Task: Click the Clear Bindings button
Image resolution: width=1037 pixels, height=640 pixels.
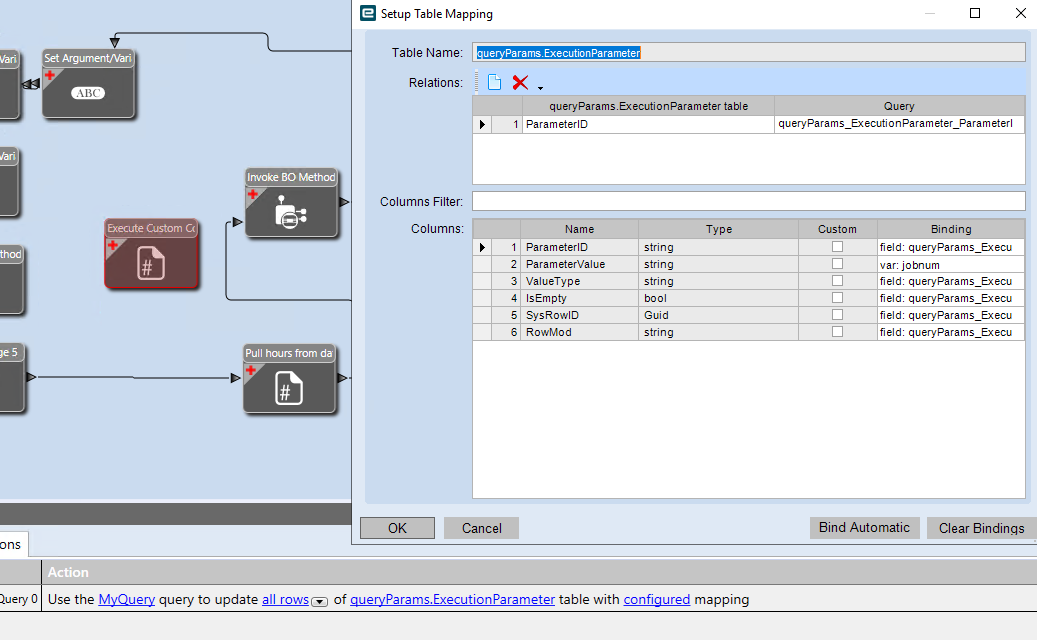Action: [x=981, y=528]
